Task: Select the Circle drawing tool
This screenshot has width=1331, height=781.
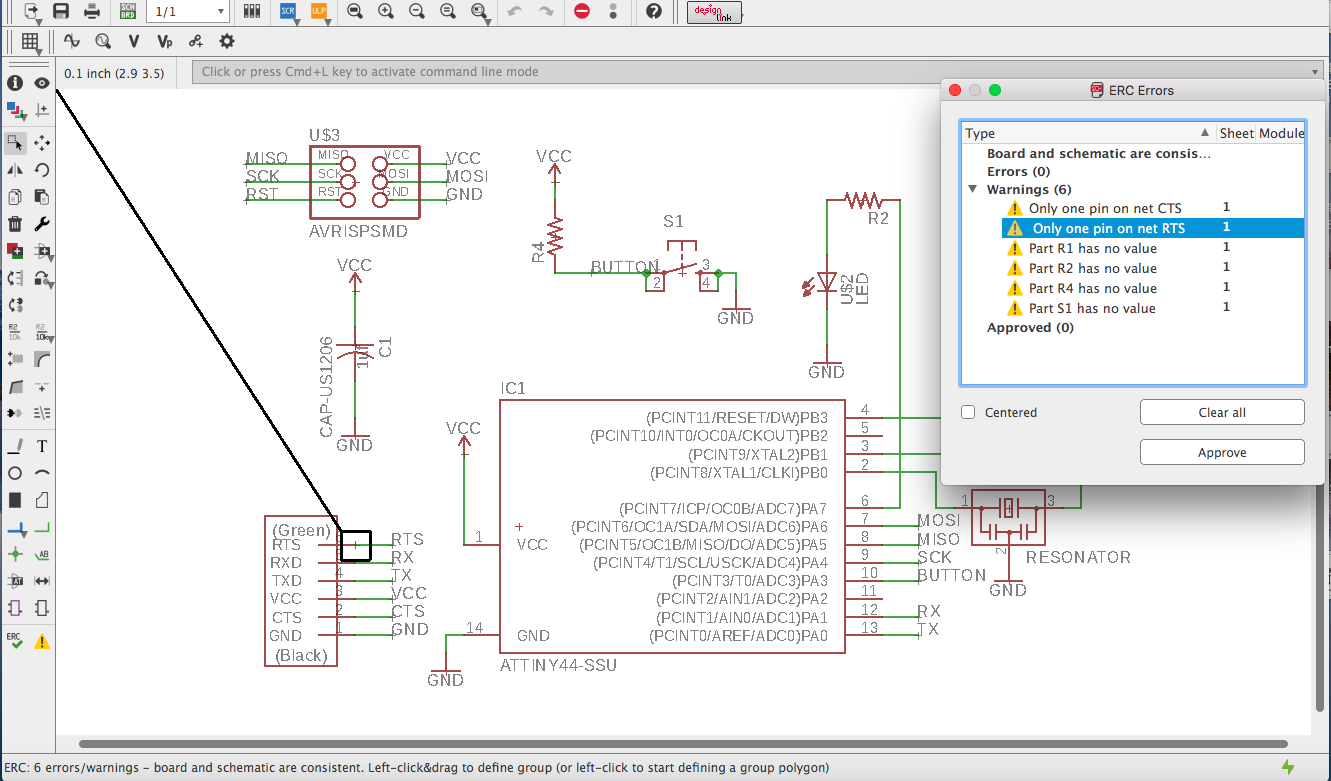Action: 15,473
